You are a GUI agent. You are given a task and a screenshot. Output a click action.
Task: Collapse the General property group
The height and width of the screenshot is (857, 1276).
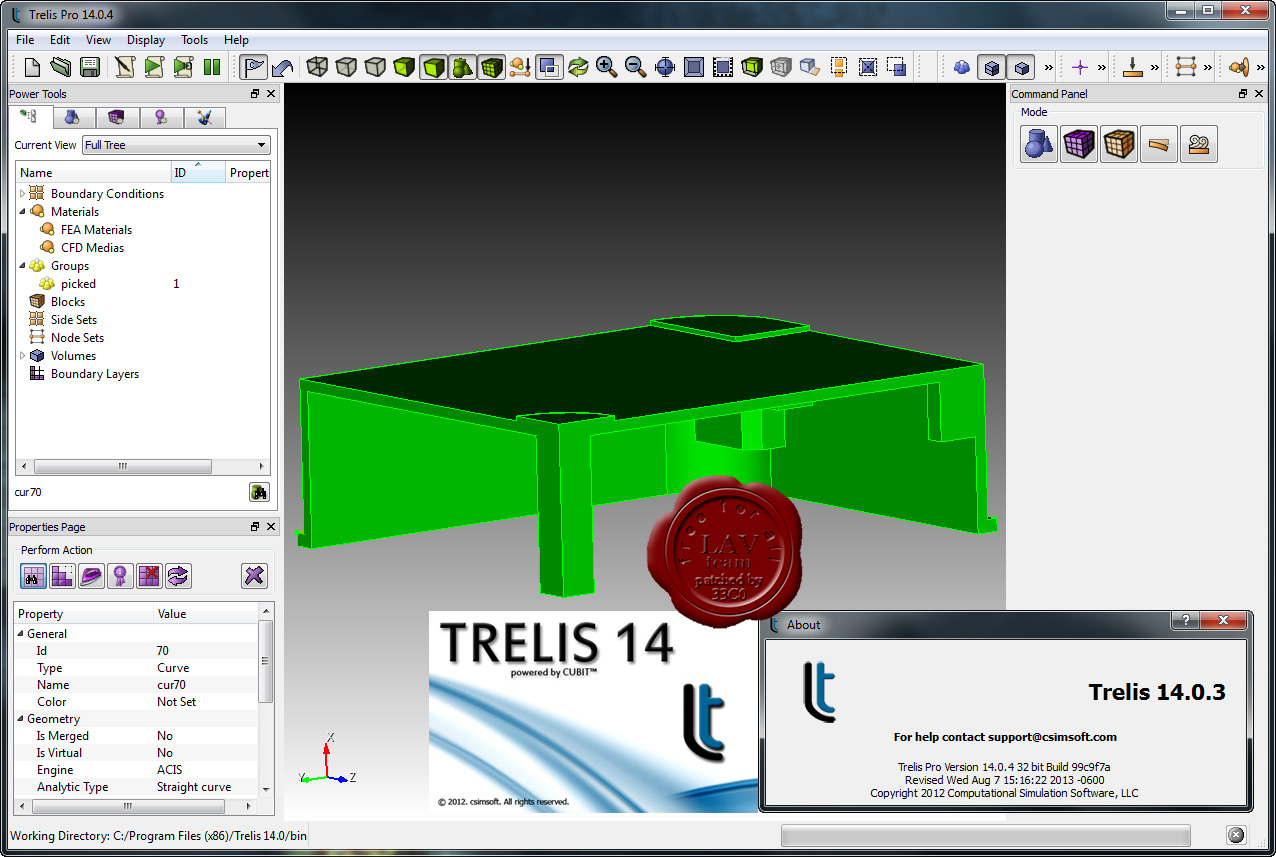[21, 633]
